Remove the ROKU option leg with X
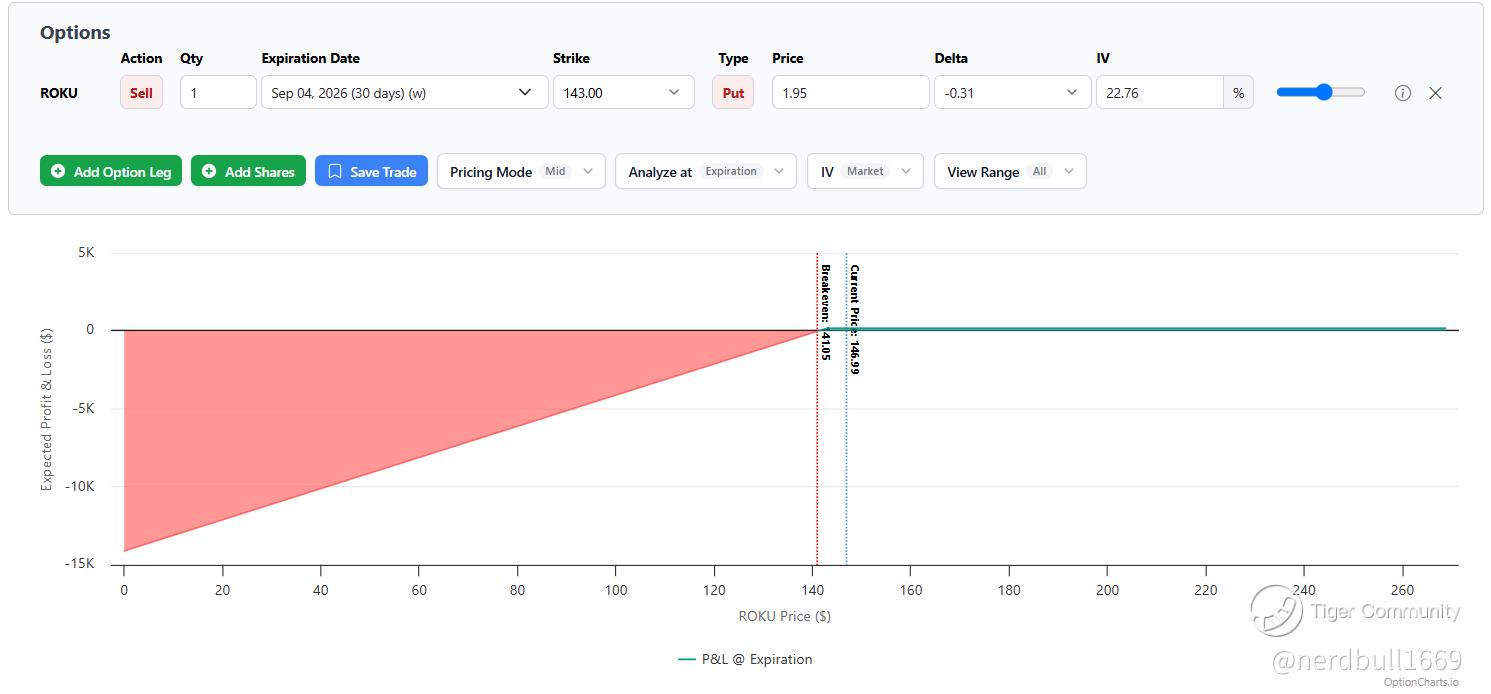 coord(1435,93)
